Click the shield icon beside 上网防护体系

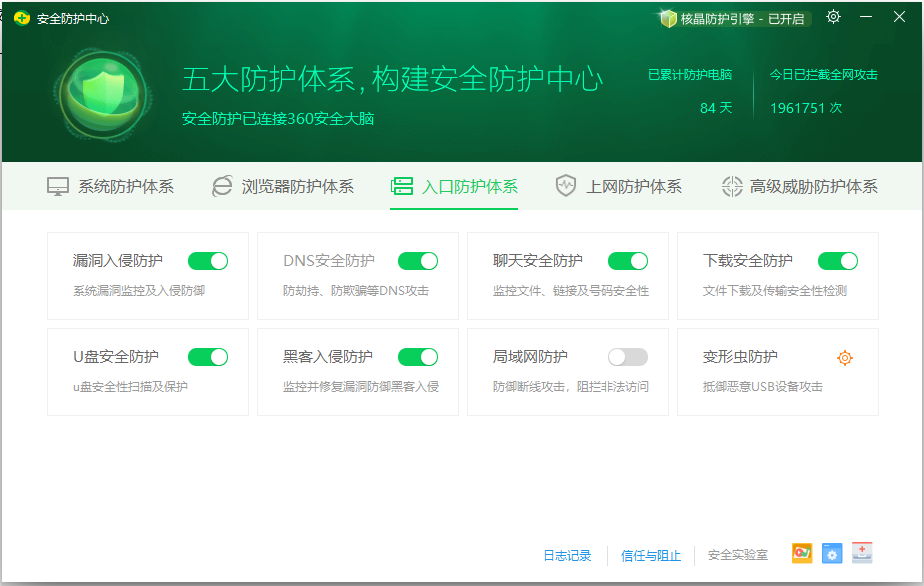pyautogui.click(x=566, y=184)
